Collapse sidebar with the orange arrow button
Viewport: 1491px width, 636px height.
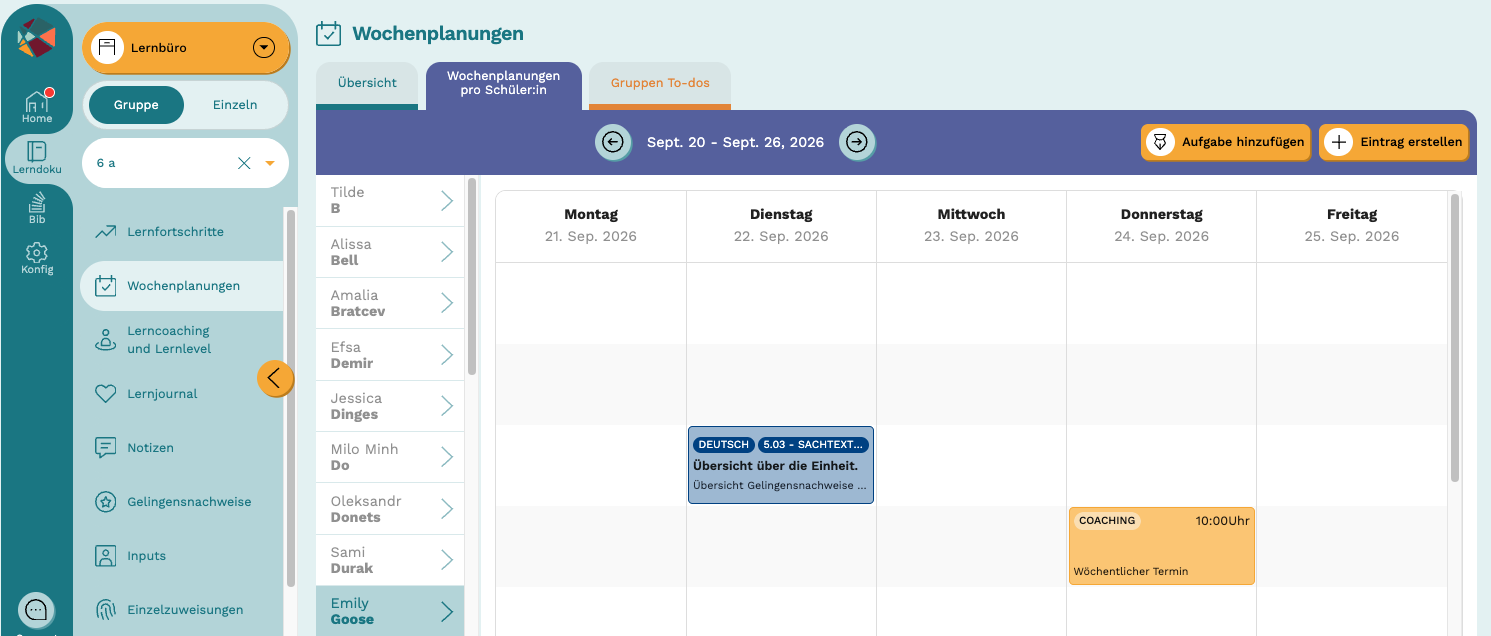pyautogui.click(x=275, y=378)
